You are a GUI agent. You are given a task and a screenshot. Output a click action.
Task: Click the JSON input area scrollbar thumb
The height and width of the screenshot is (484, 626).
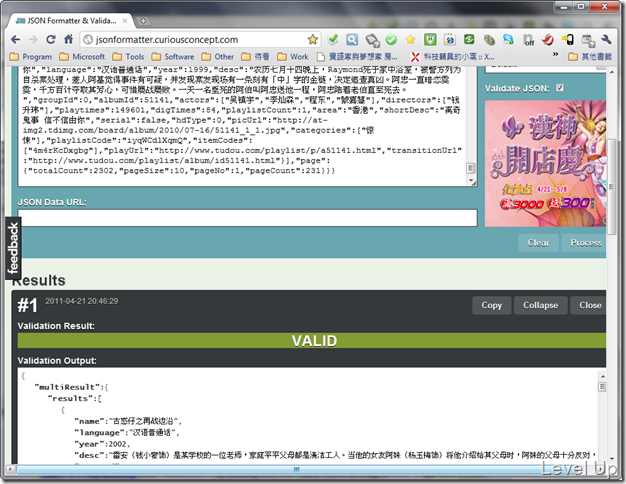pos(471,168)
